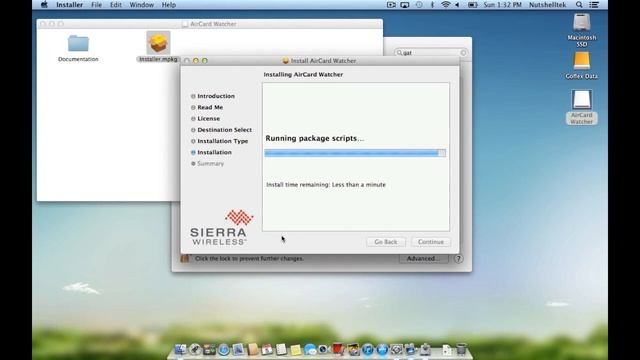Screen dimensions: 640x360
Task: Open the AirPlay display icon in menu bar
Action: point(404,5)
